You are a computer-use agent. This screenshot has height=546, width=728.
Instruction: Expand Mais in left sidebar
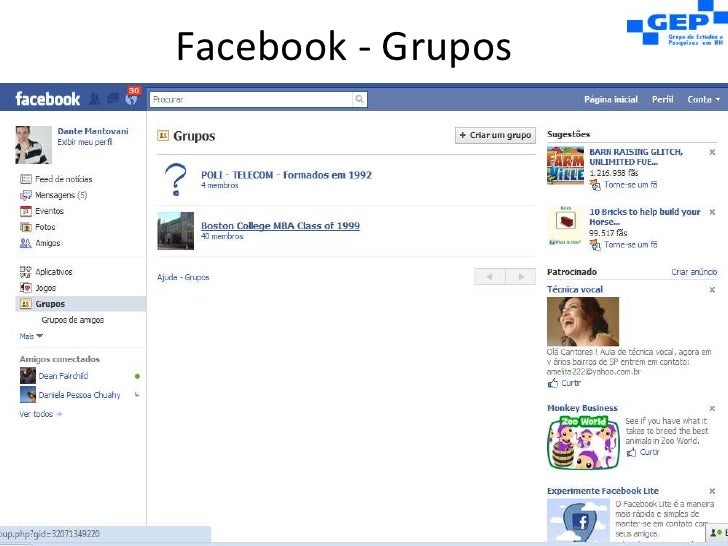click(x=31, y=336)
